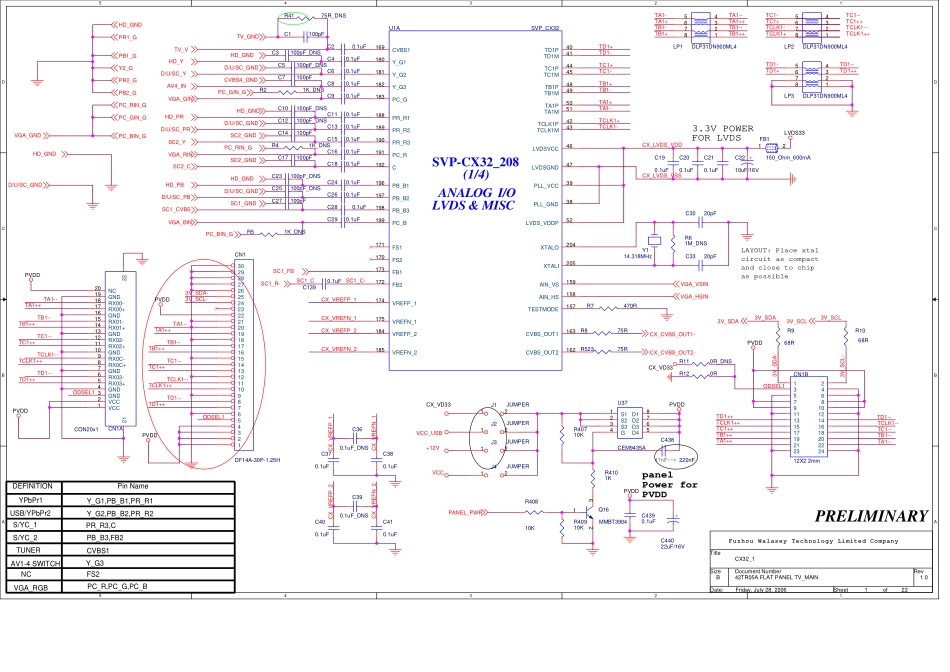Select the "DF14A-30P-1.25H" connector label
The height and width of the screenshot is (672, 950).
(x=257, y=460)
